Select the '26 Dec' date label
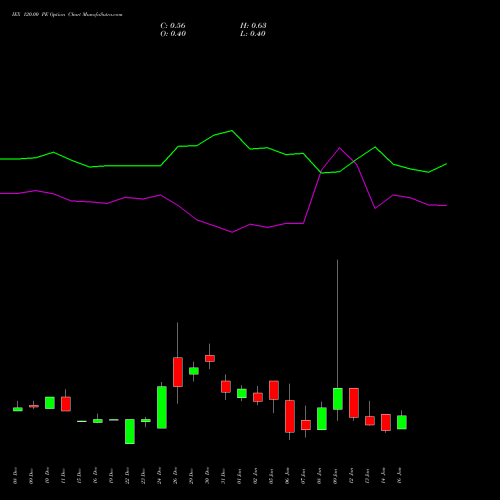500x500 pixels. click(x=175, y=476)
